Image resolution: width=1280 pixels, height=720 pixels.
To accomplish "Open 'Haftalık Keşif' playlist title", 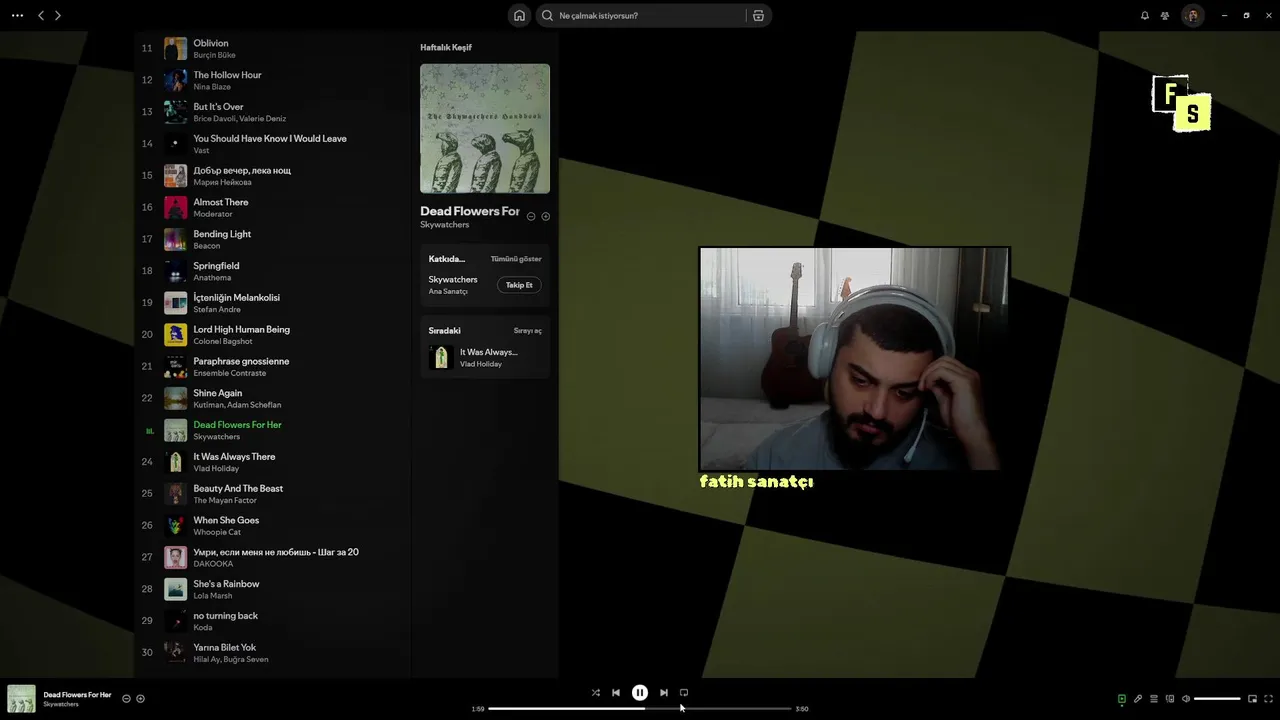I will (x=446, y=47).
